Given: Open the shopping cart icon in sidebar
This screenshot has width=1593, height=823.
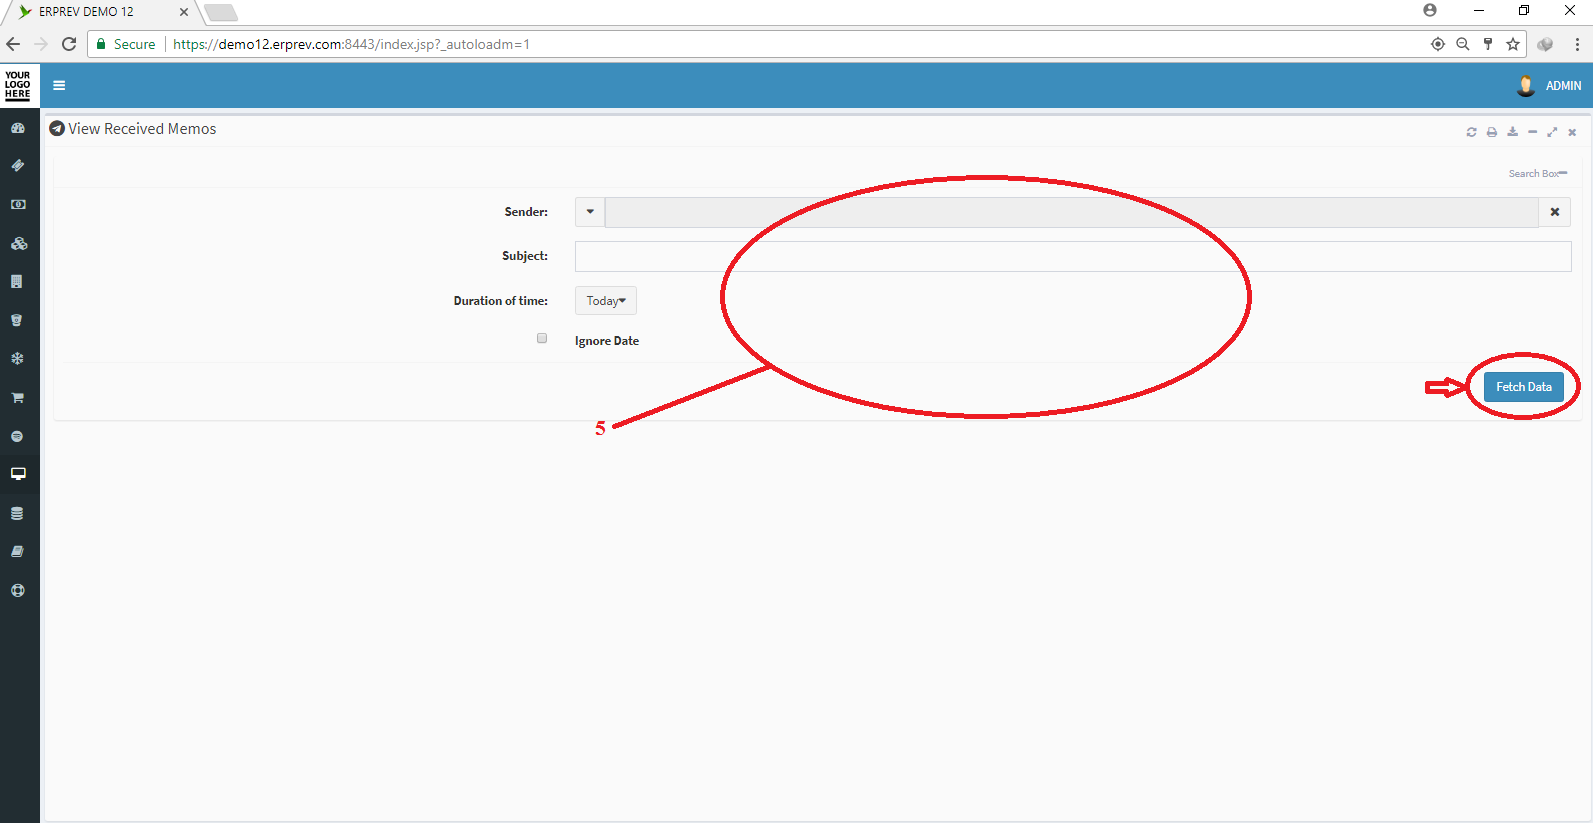Looking at the screenshot, I should 18,397.
